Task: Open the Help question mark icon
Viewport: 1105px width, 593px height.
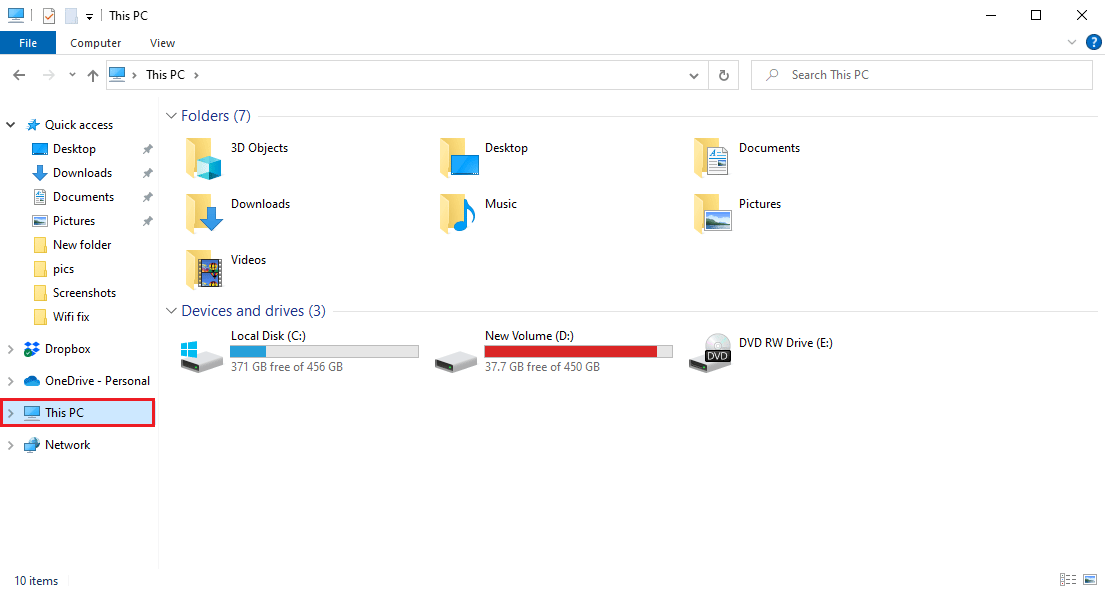Action: [1094, 42]
